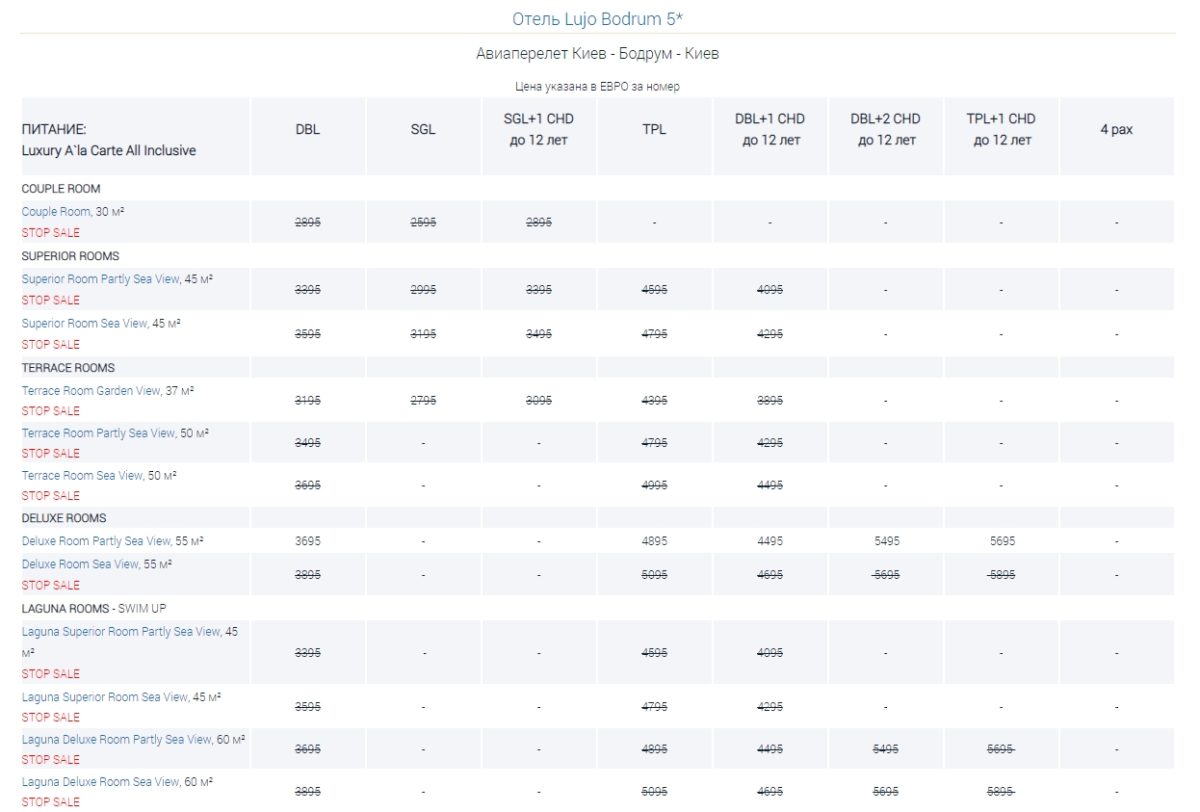Click the STOP SALE label under Laguna Deluxe Room Sea View
The height and width of the screenshot is (812, 1200).
[x=51, y=802]
